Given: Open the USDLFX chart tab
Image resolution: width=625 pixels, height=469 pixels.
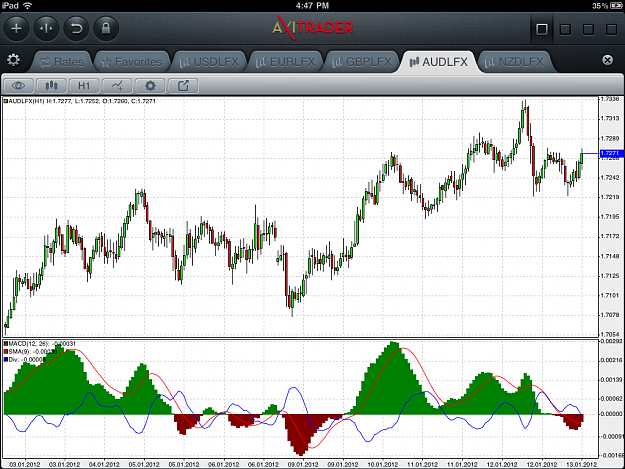Looking at the screenshot, I should point(209,62).
